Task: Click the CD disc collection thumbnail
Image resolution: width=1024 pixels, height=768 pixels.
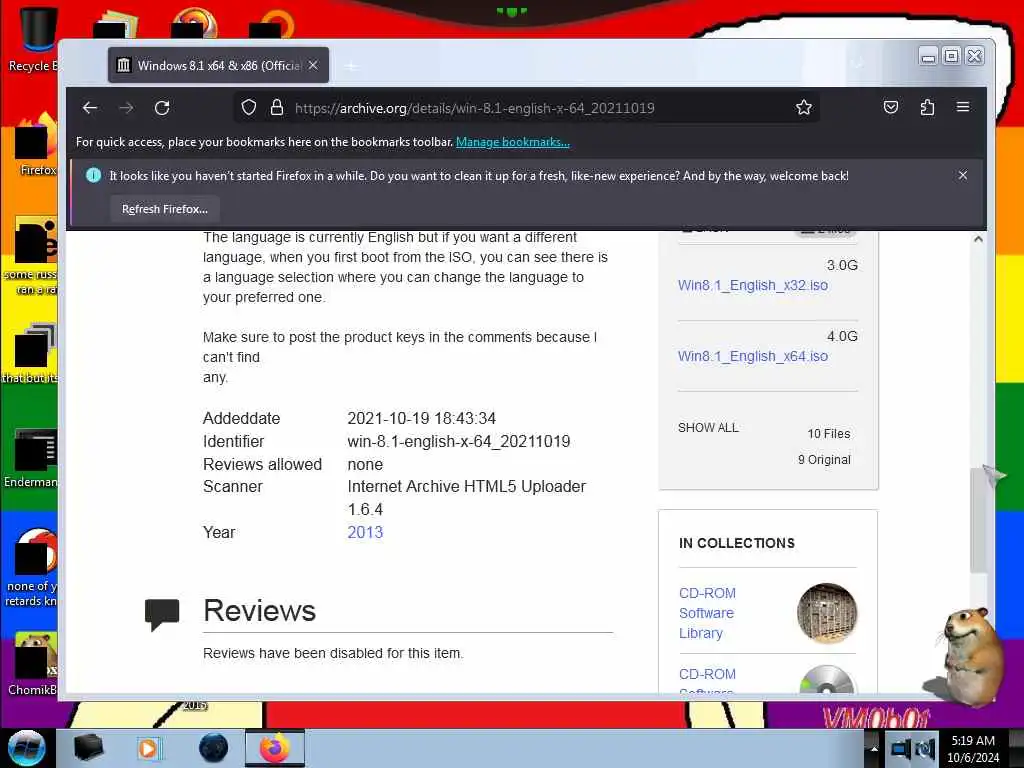Action: pos(827,680)
